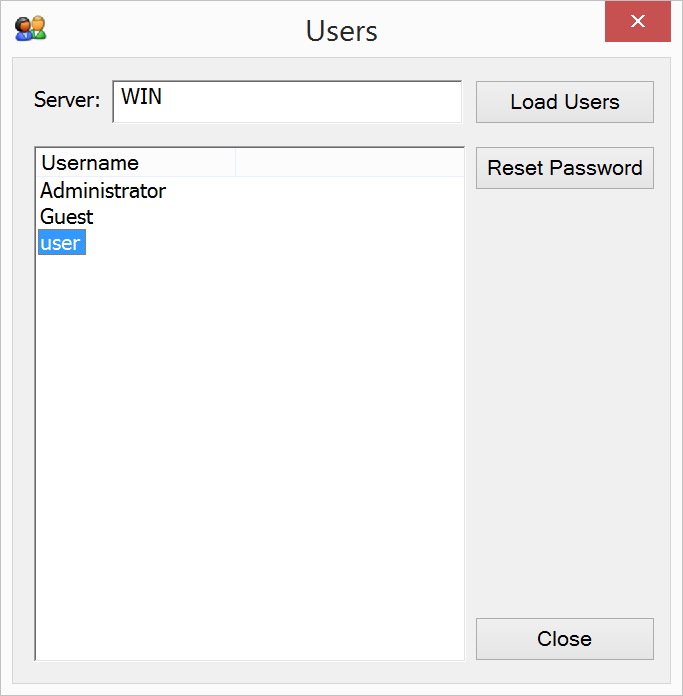
Task: Click blank dialog area below Reset Password
Action: [564, 400]
